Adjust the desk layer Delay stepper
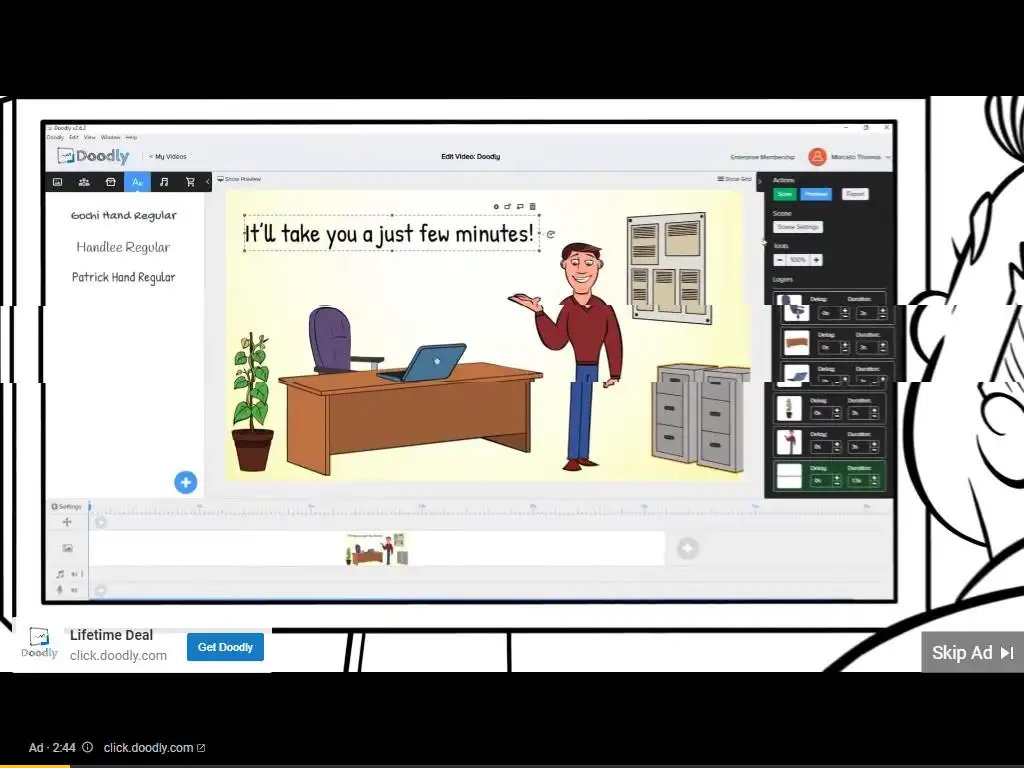This screenshot has width=1024, height=768. pos(845,347)
